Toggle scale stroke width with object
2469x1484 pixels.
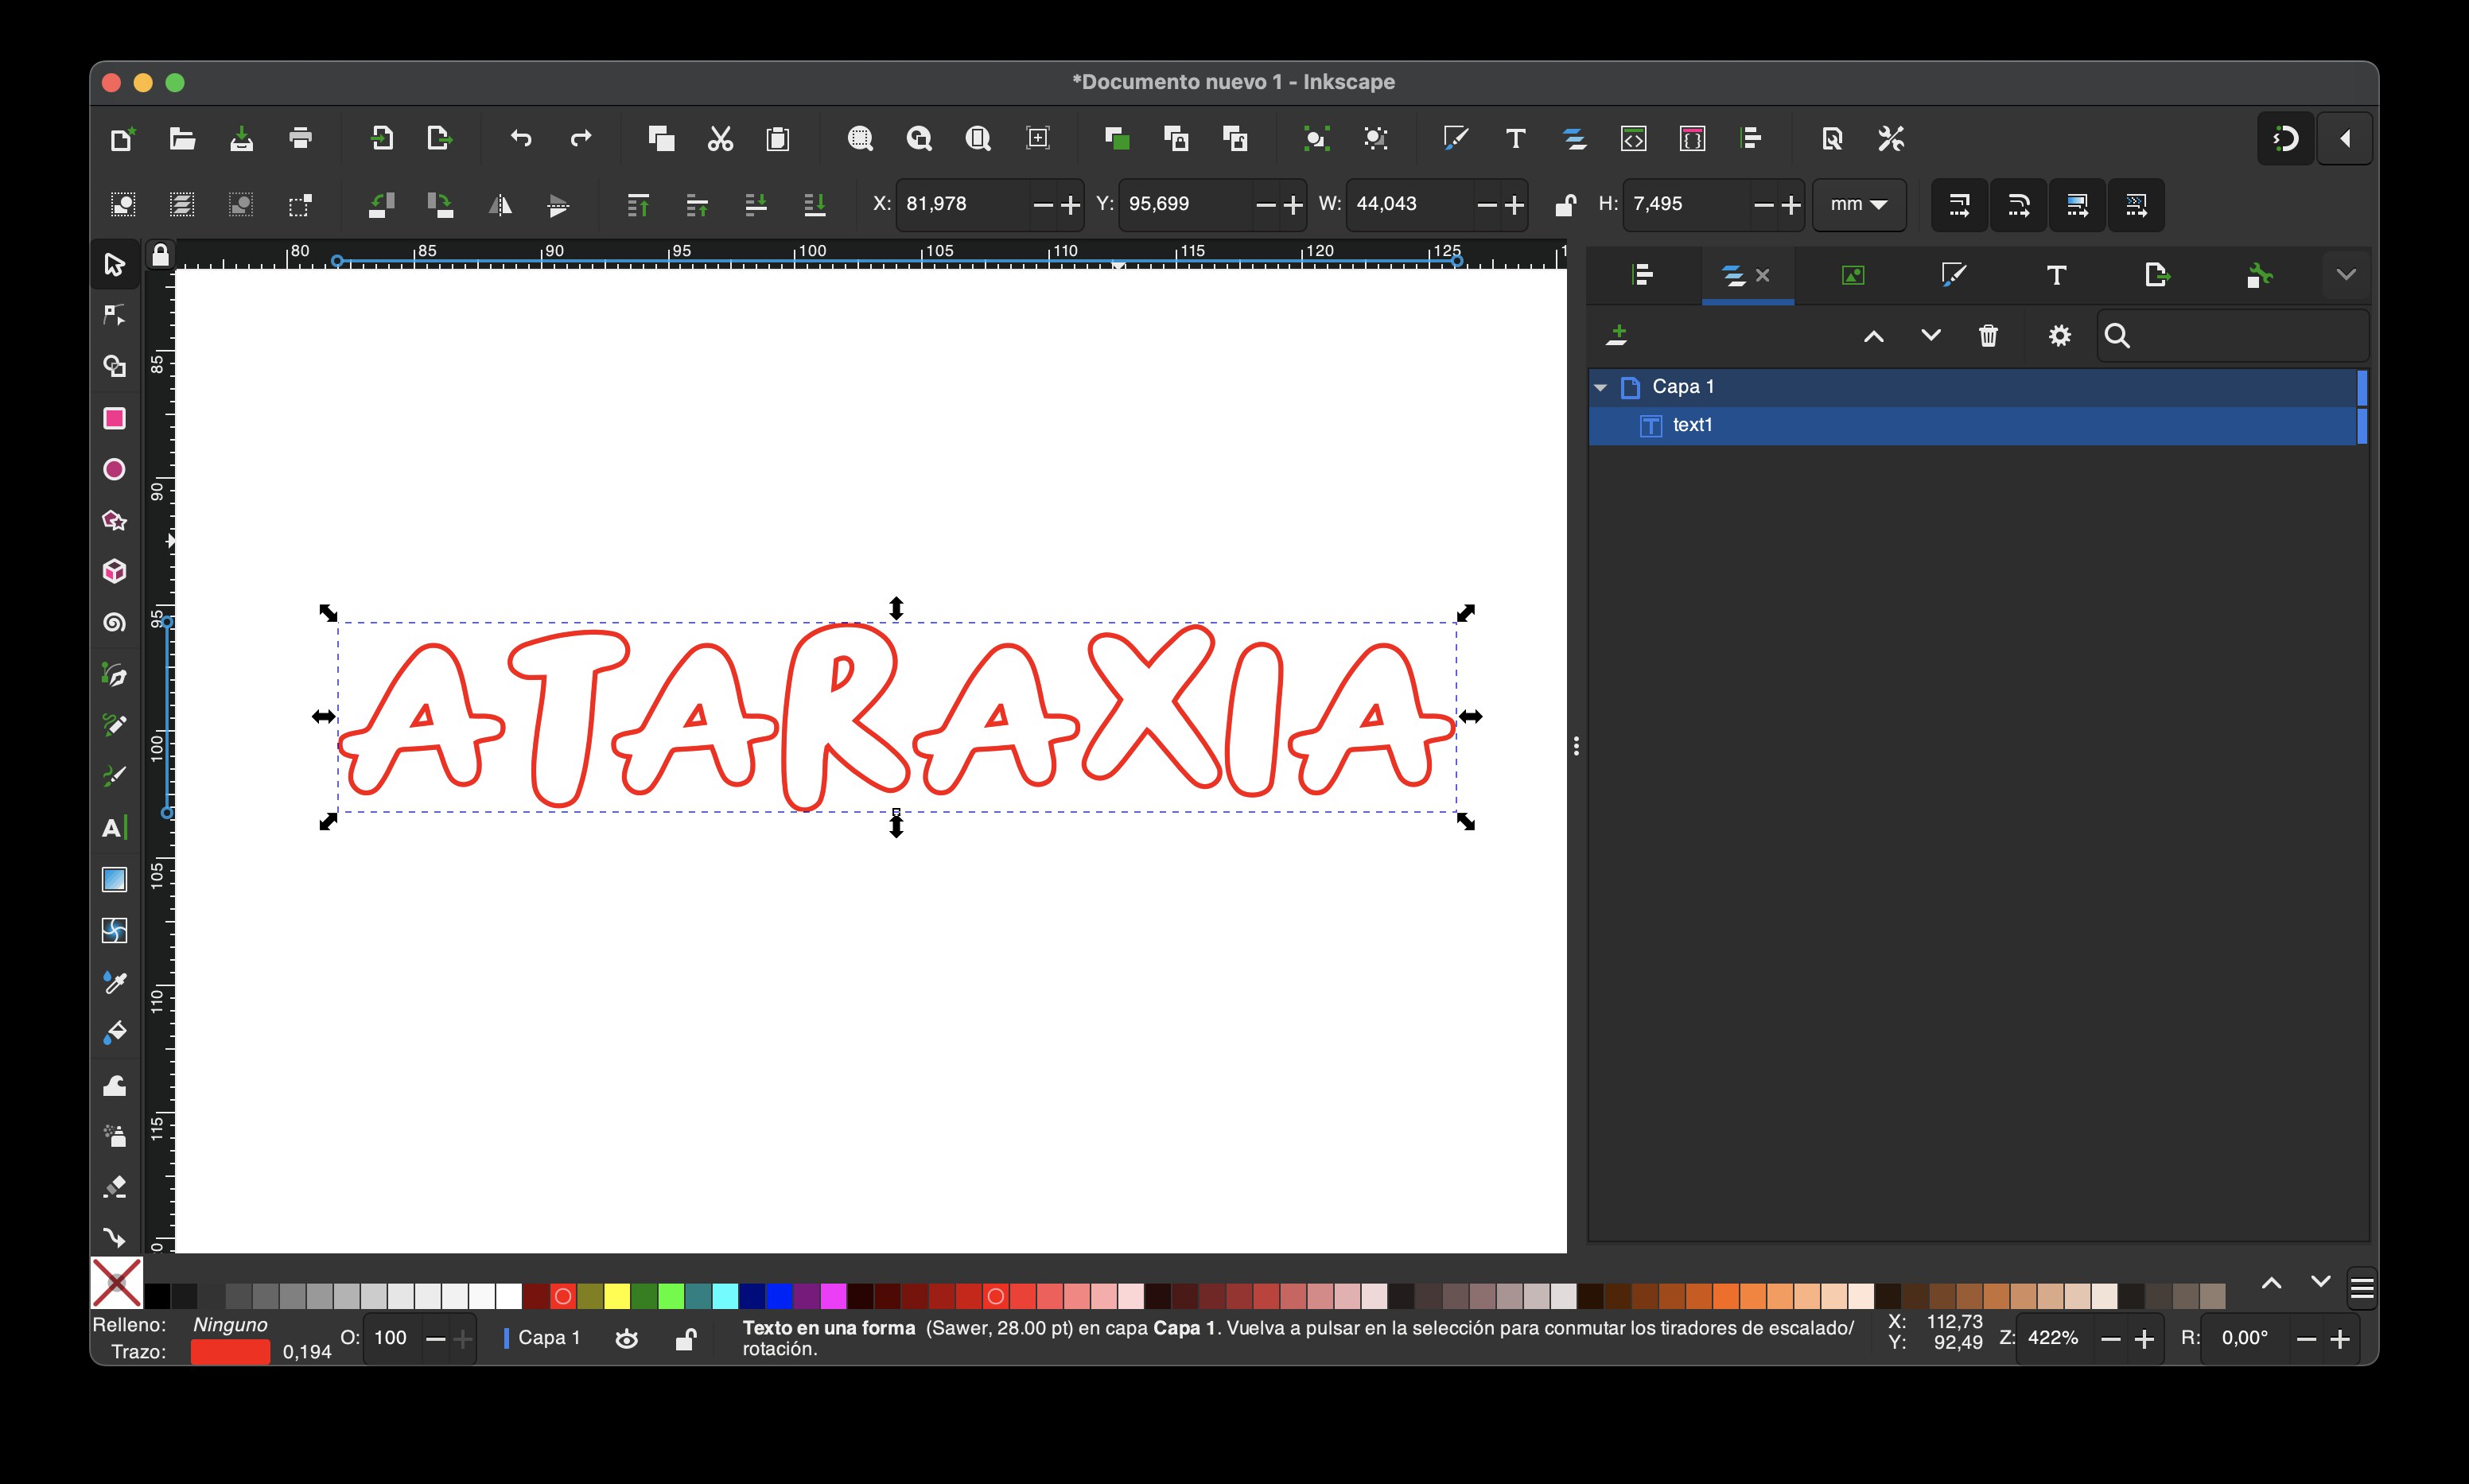[x=1958, y=205]
